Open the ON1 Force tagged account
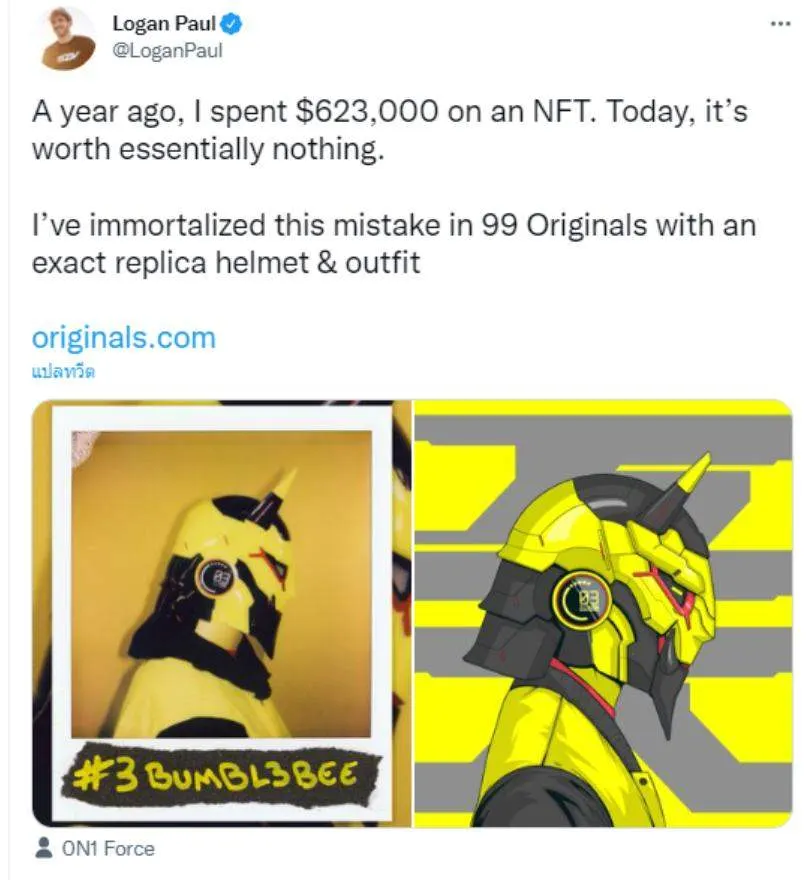 click(108, 848)
